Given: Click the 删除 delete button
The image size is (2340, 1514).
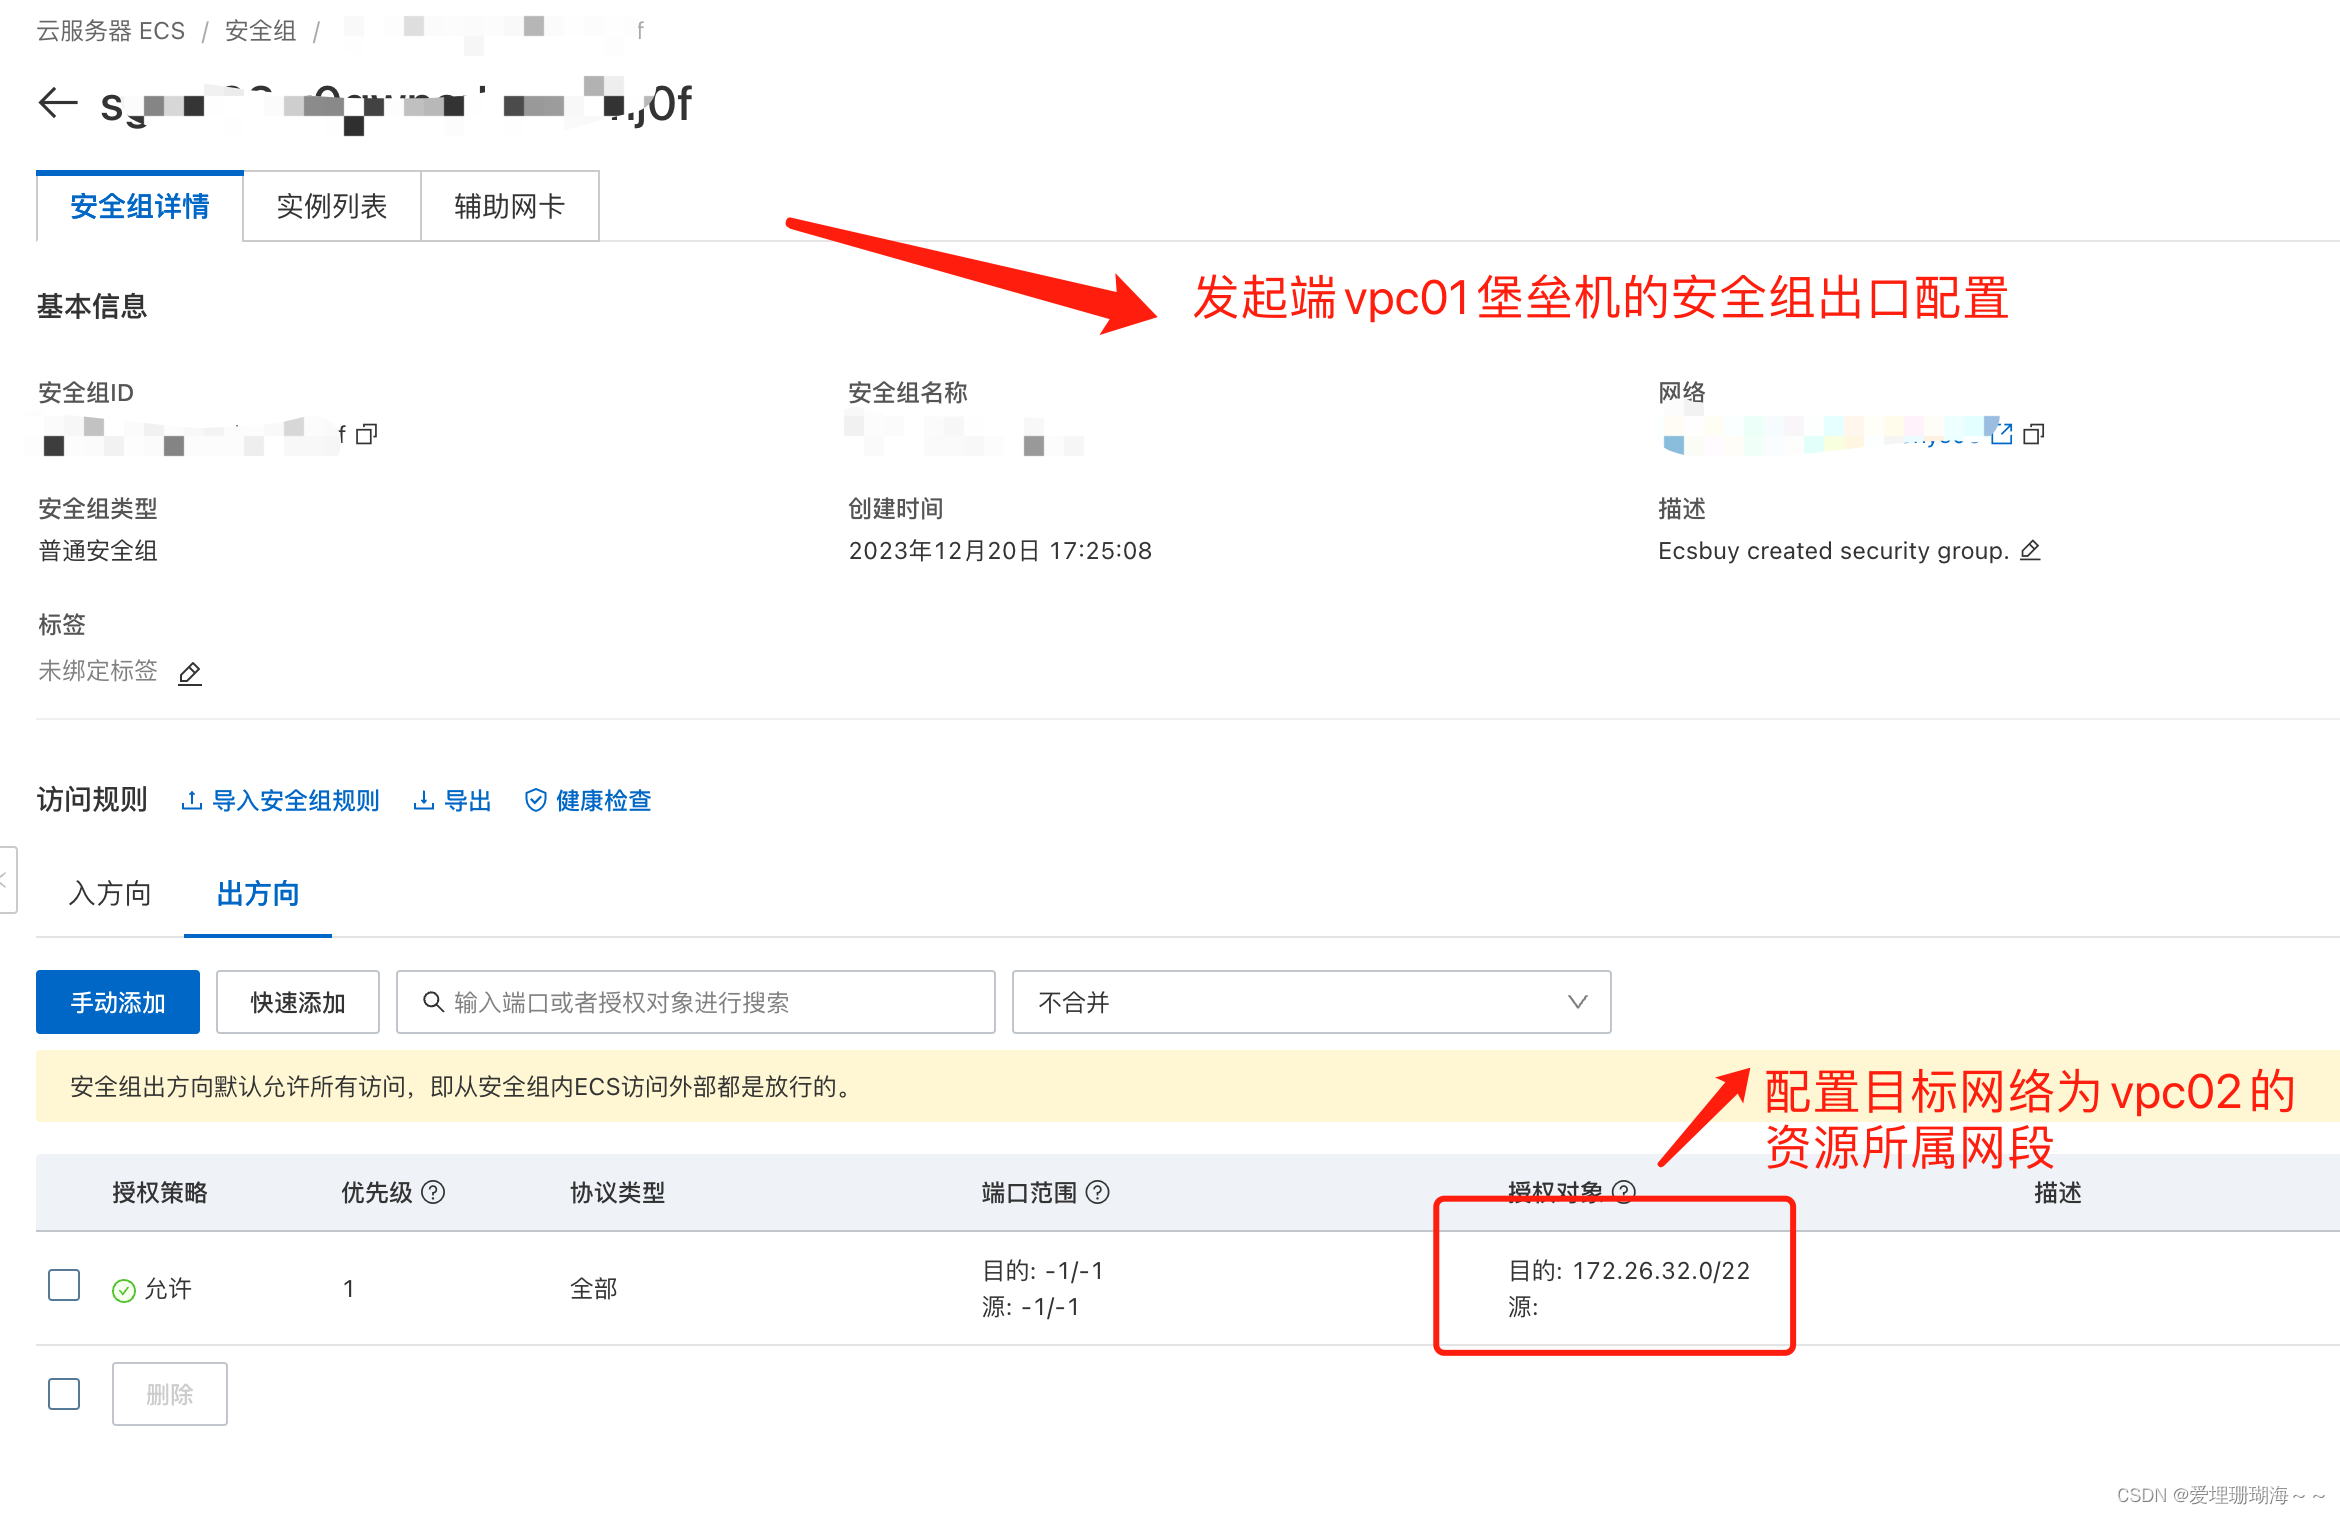Looking at the screenshot, I should (170, 1394).
